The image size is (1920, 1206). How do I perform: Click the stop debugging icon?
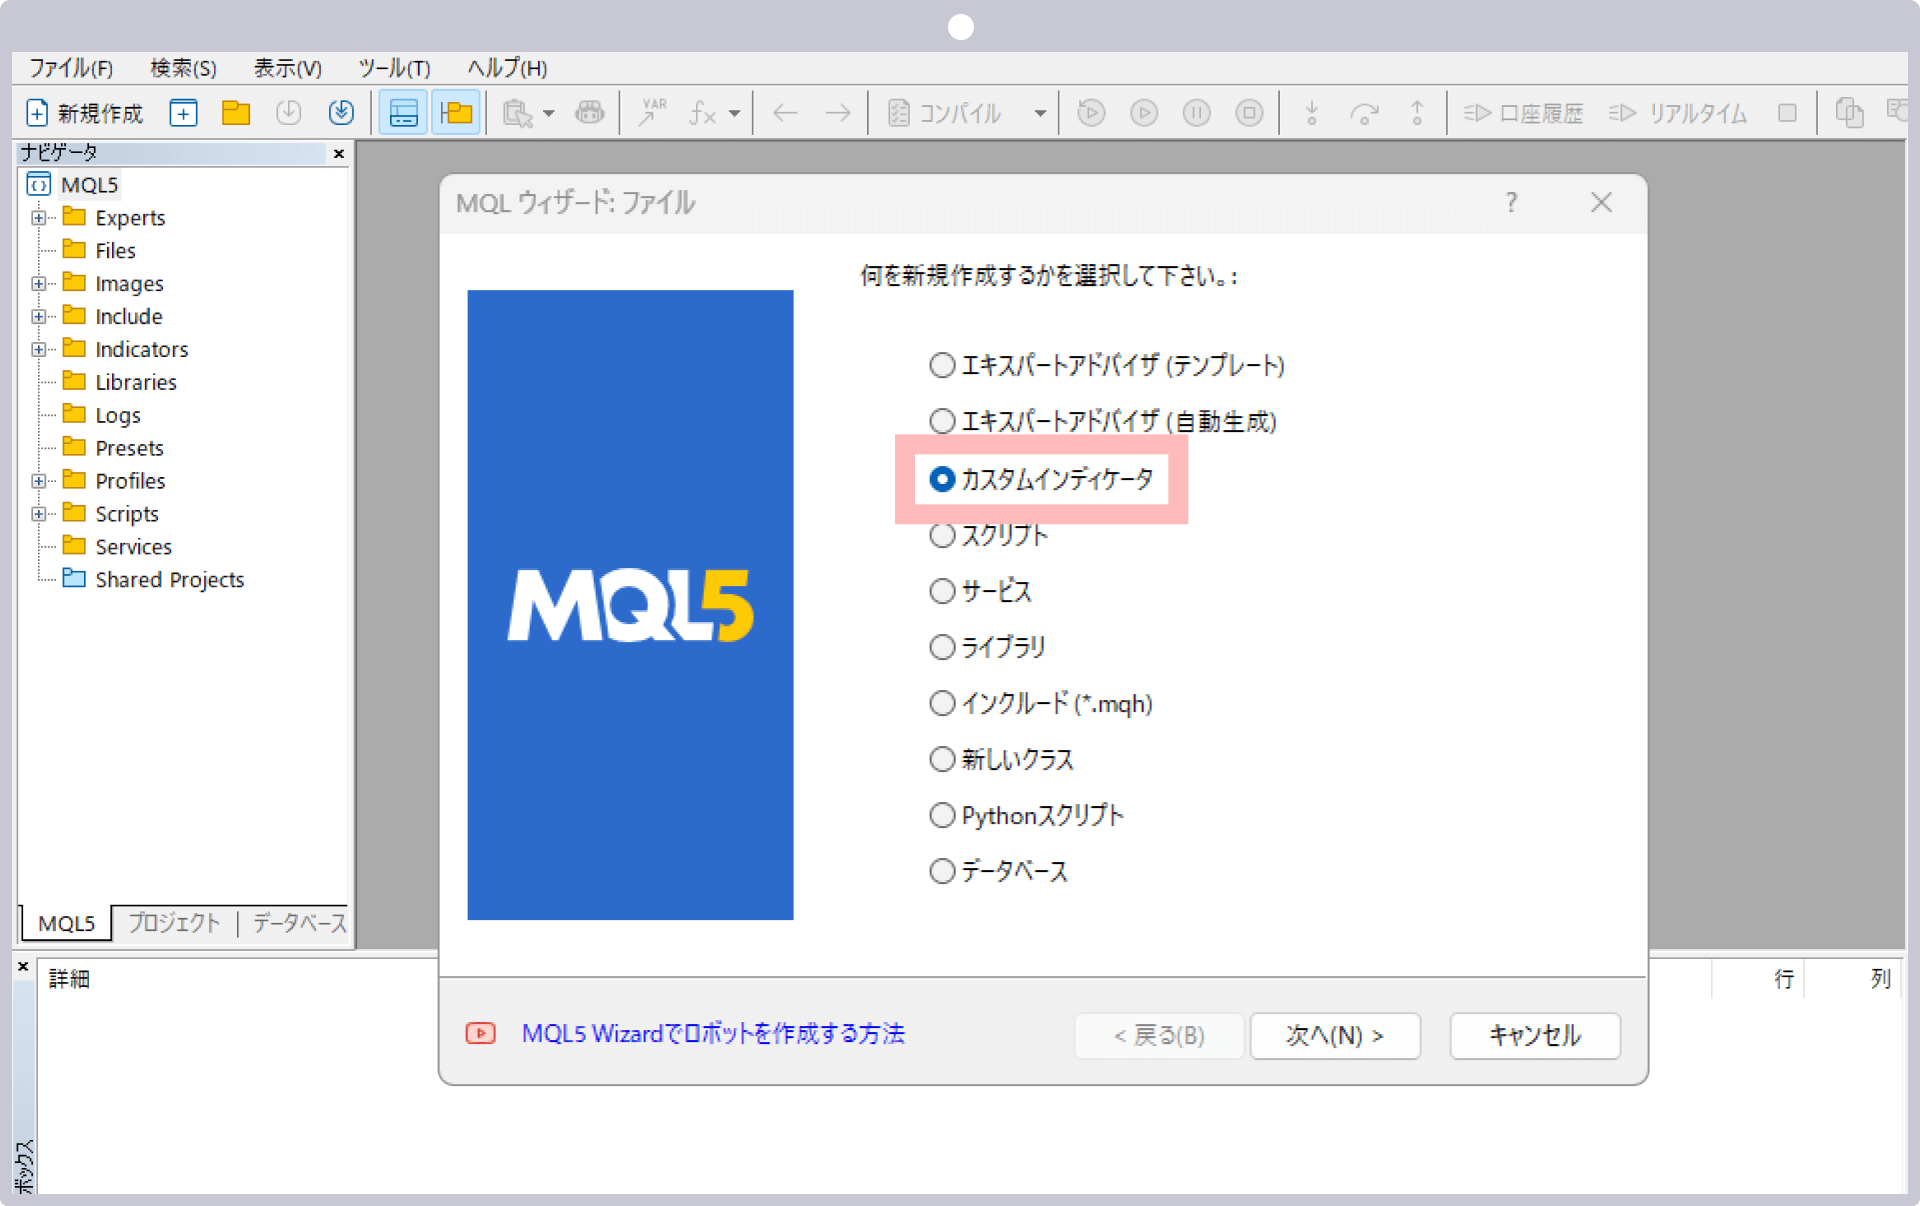pos(1249,113)
